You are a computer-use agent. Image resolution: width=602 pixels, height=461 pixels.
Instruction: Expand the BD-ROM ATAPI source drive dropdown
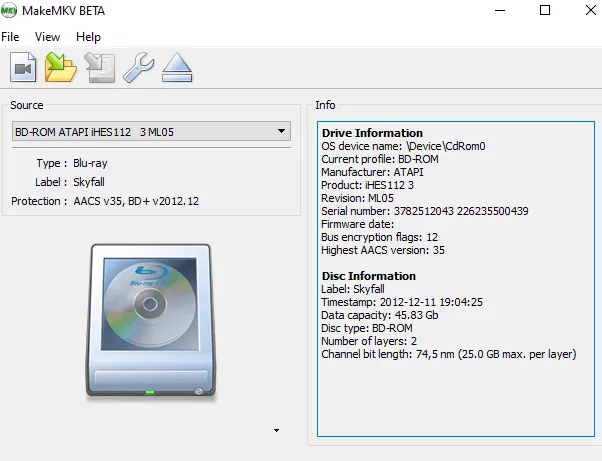(151, 132)
